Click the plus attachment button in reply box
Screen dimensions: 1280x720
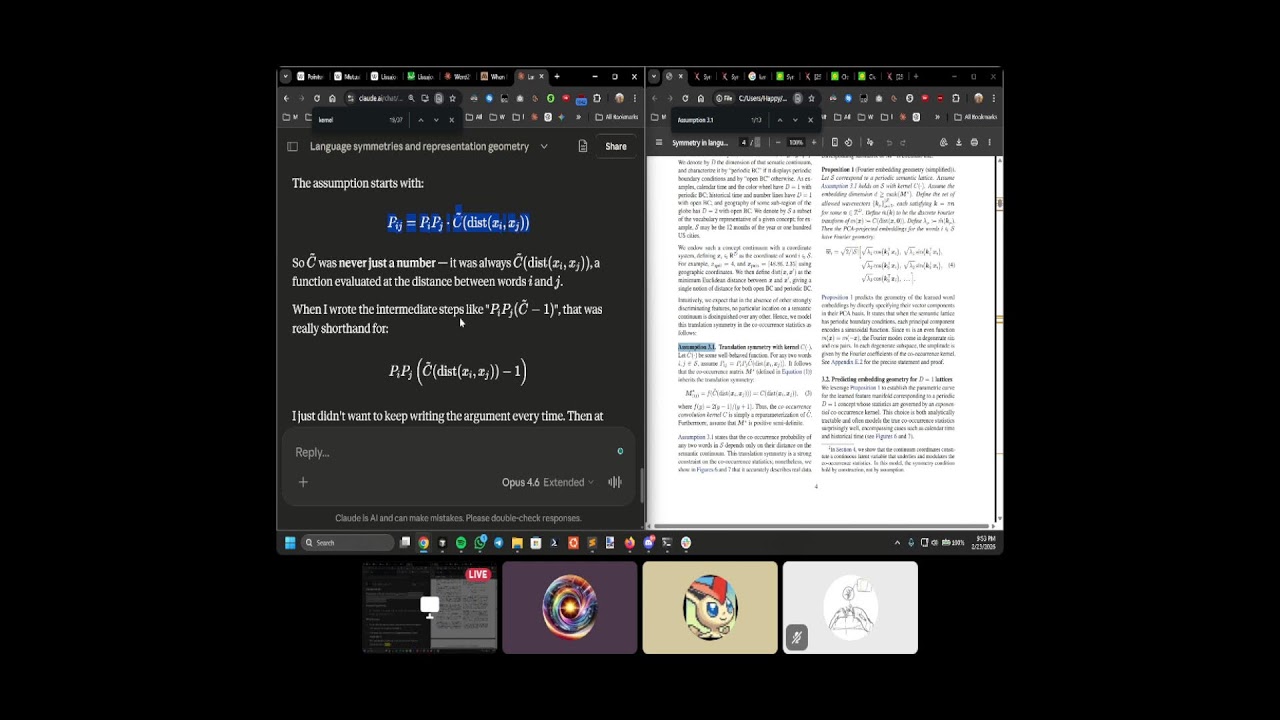pos(303,482)
